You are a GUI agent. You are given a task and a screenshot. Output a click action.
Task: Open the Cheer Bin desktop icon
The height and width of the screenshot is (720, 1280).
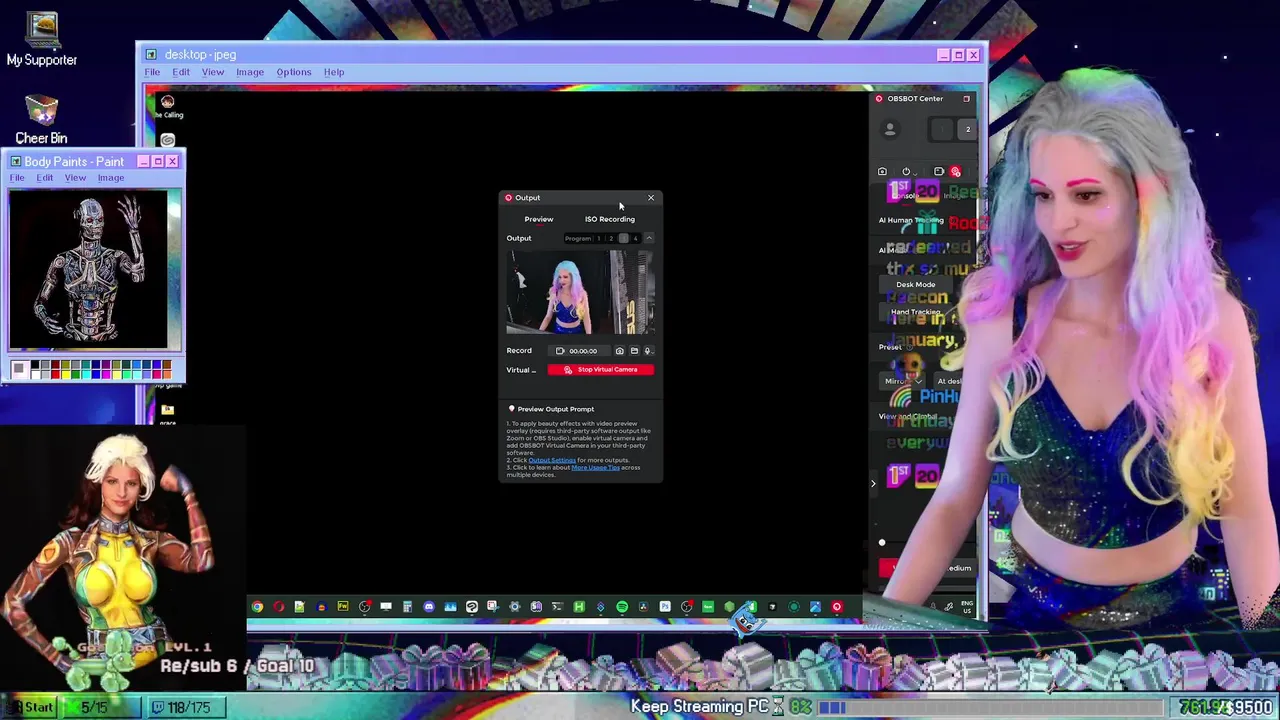41,120
